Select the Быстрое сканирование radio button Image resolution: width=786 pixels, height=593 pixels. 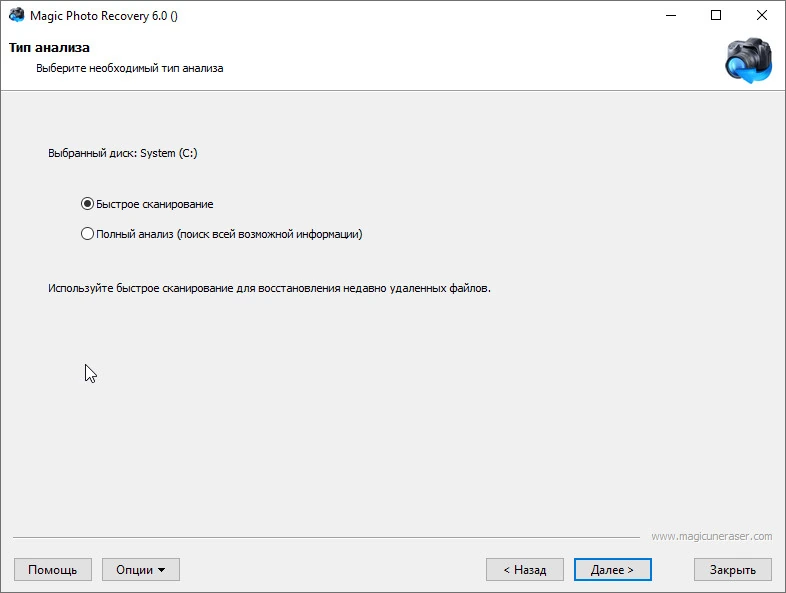click(x=87, y=204)
